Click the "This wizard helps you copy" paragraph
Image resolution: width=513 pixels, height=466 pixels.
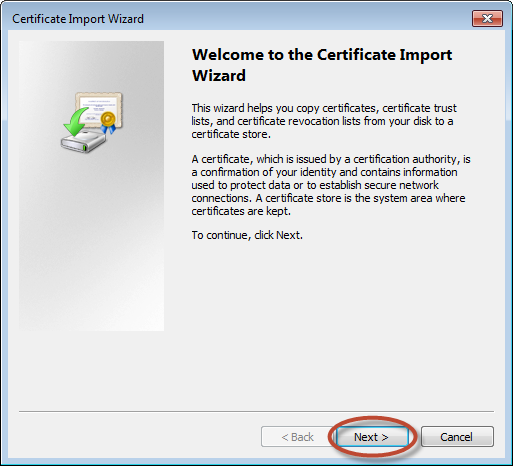click(324, 121)
